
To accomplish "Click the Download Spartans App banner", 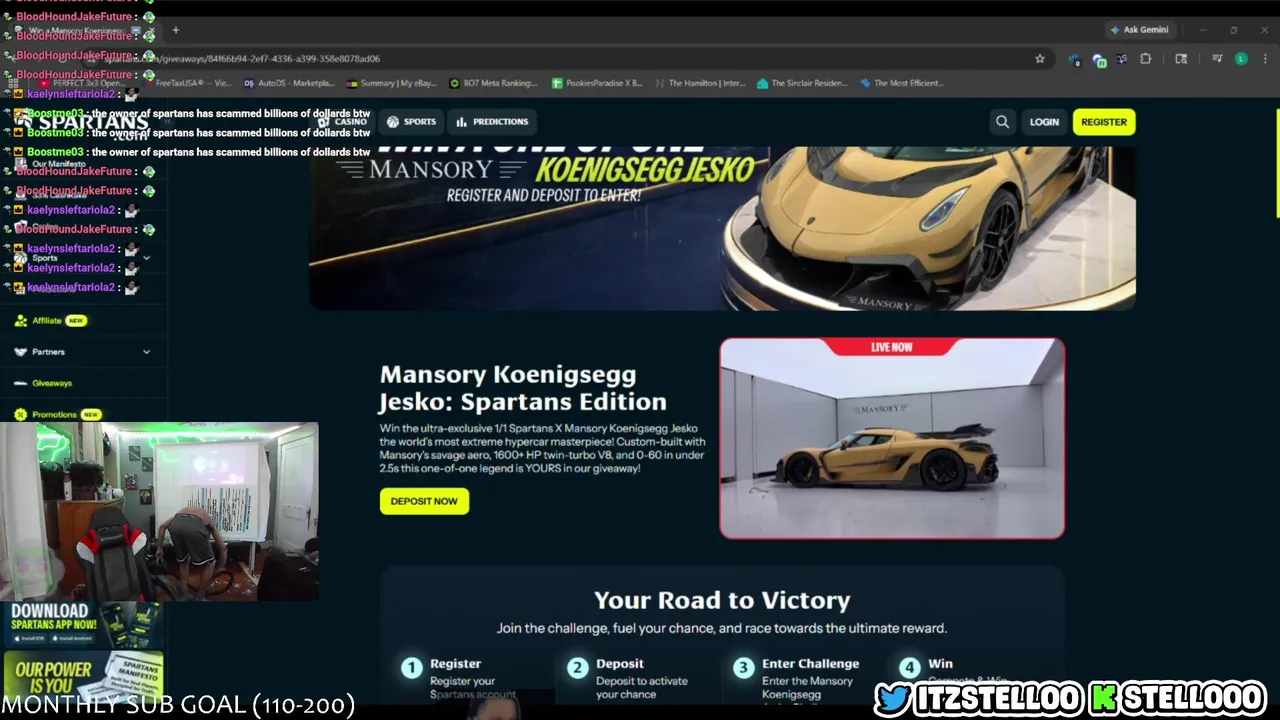I will tap(82, 624).
